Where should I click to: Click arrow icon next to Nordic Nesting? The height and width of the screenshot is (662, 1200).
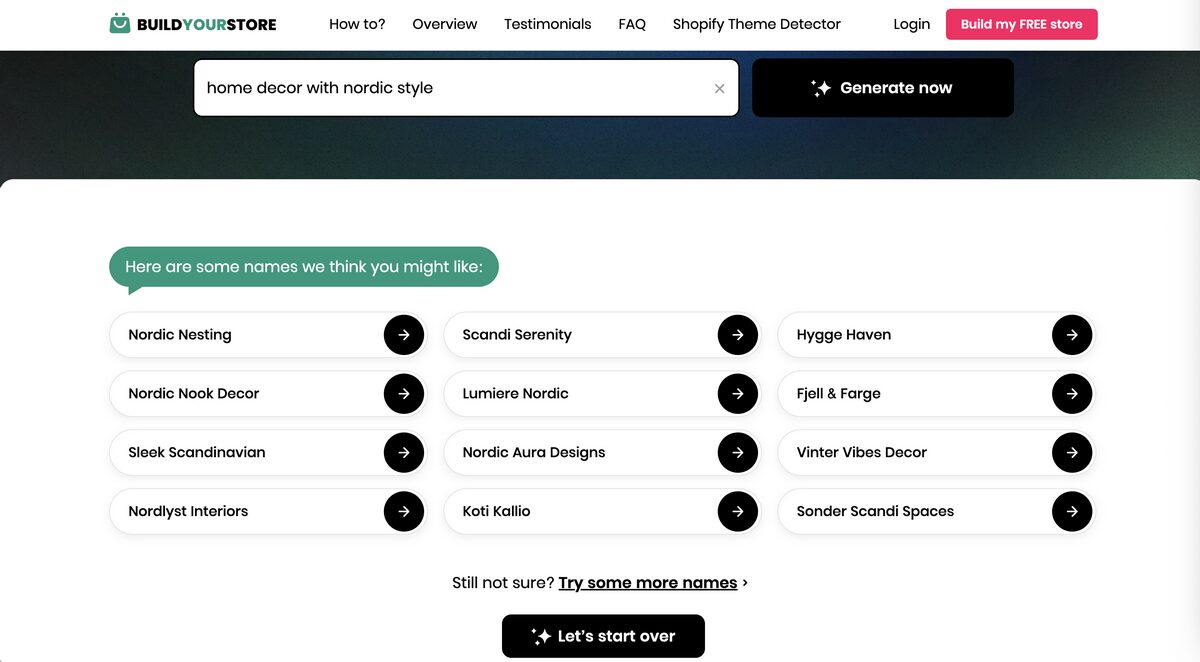coord(403,335)
